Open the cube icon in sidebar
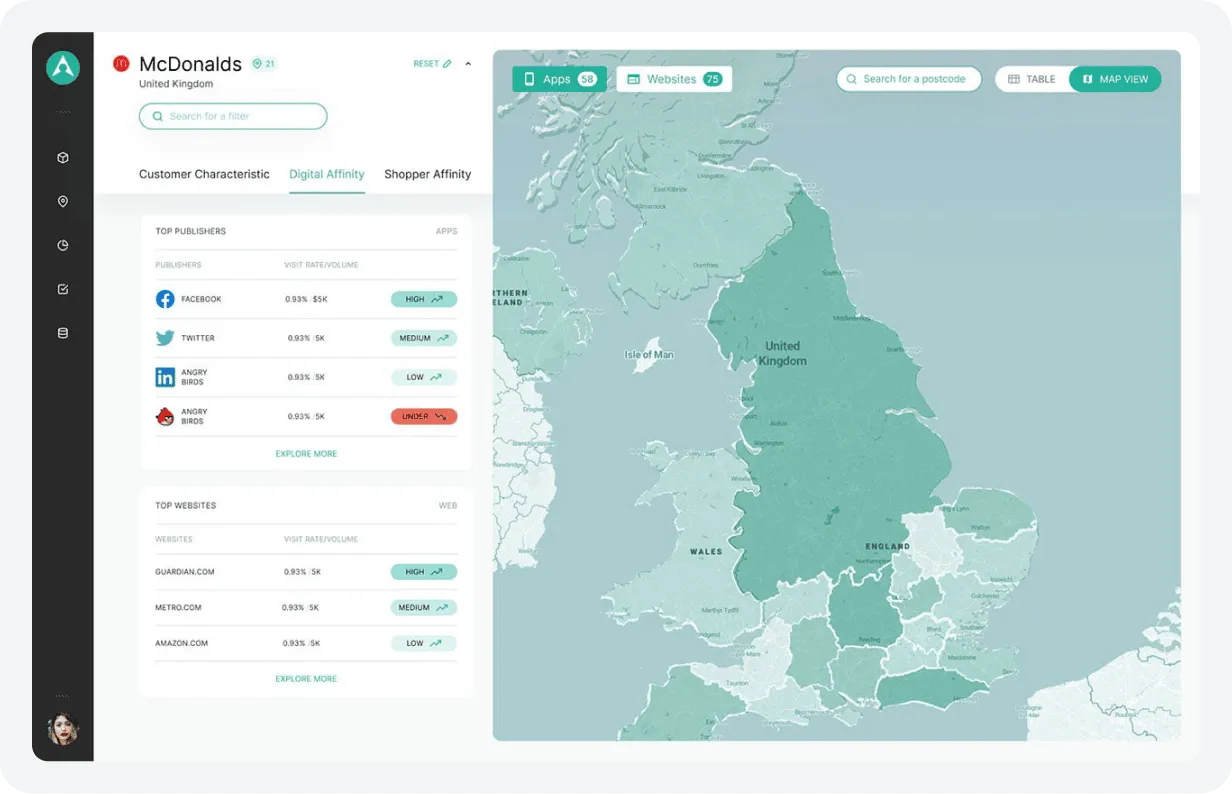This screenshot has height=794, width=1232. pos(63,158)
